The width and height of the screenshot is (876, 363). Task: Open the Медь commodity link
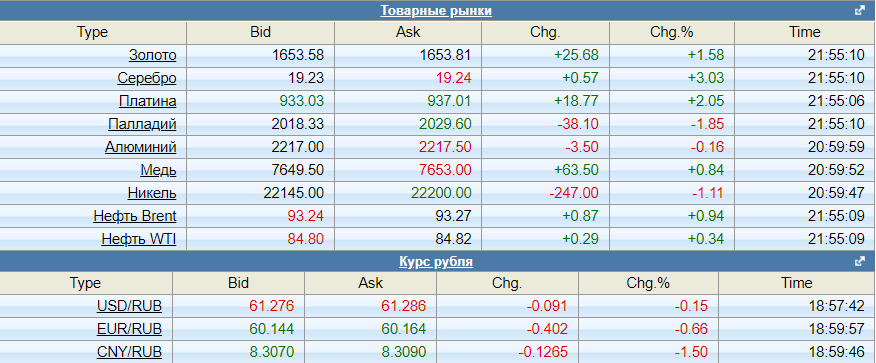click(159, 170)
